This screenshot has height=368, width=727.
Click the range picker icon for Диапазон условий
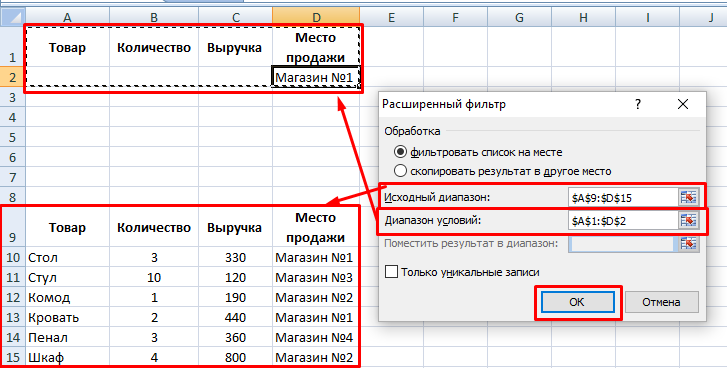click(x=689, y=221)
